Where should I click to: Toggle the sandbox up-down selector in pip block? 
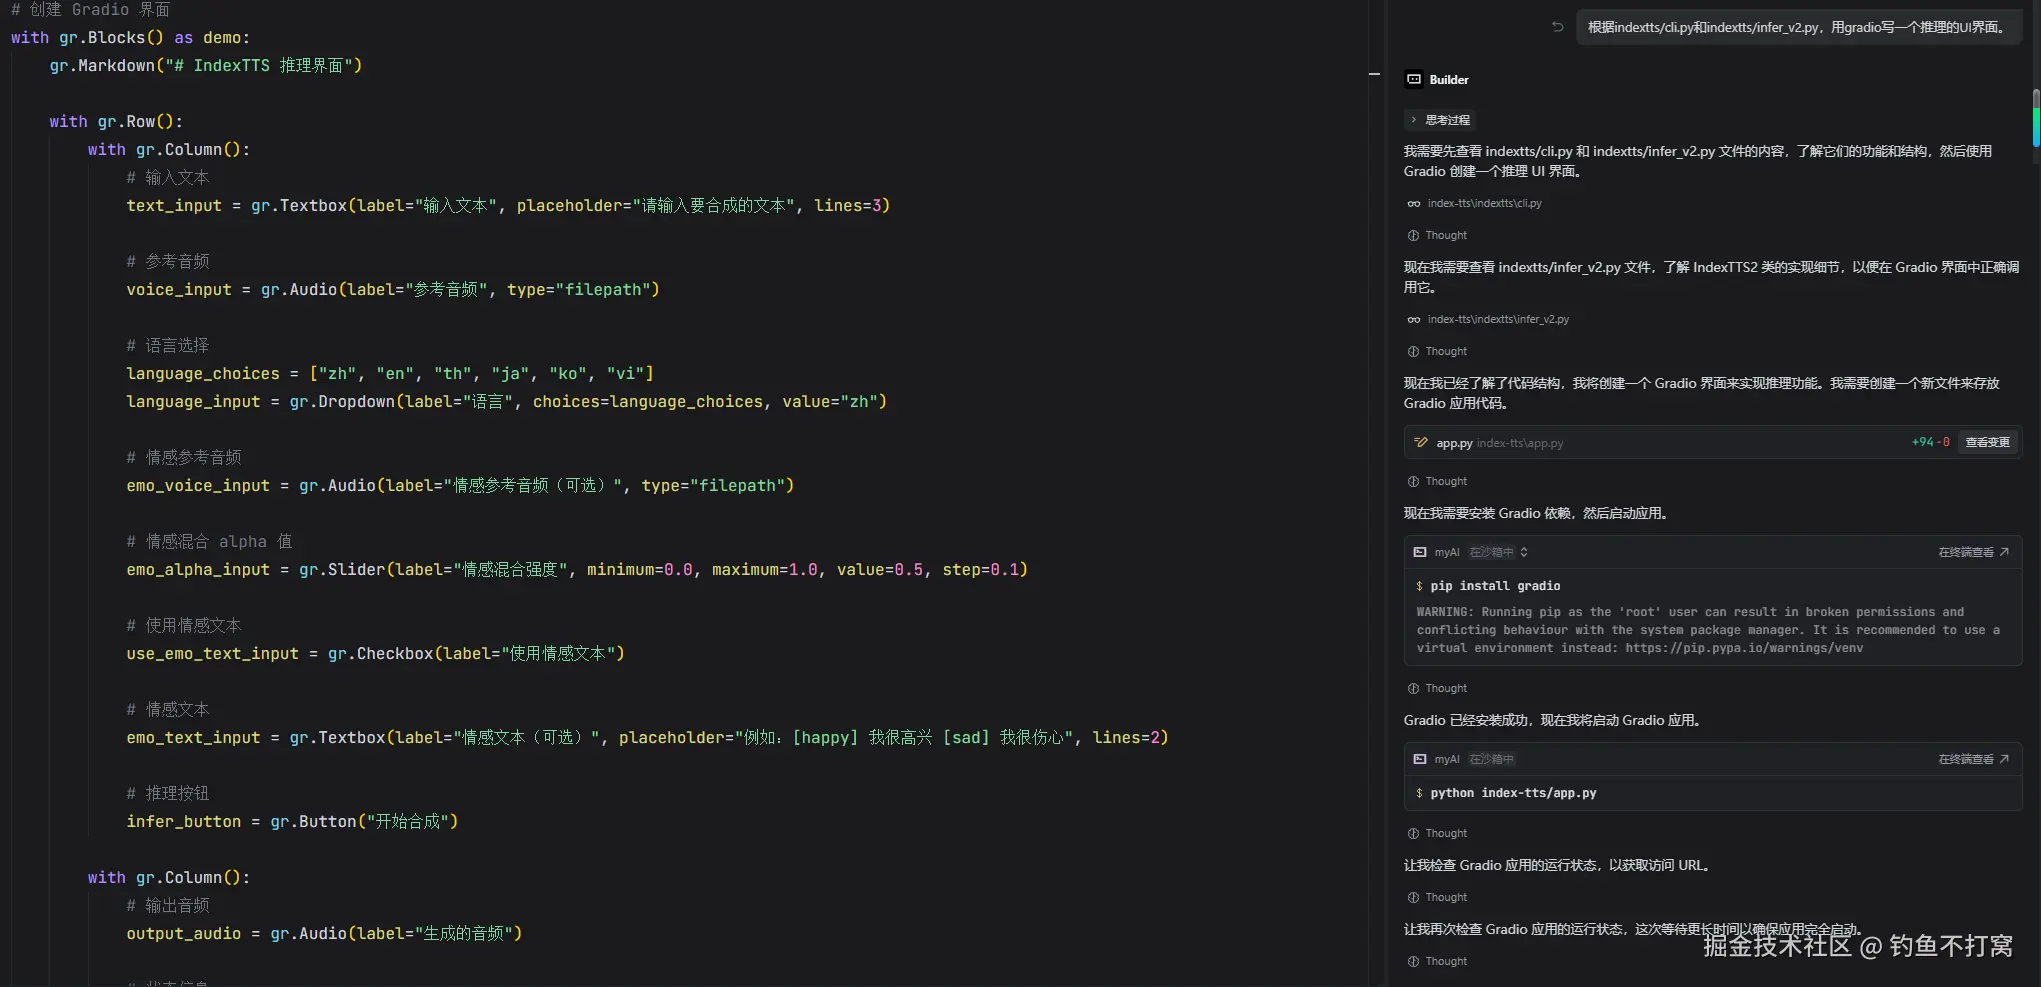pyautogui.click(x=1524, y=552)
